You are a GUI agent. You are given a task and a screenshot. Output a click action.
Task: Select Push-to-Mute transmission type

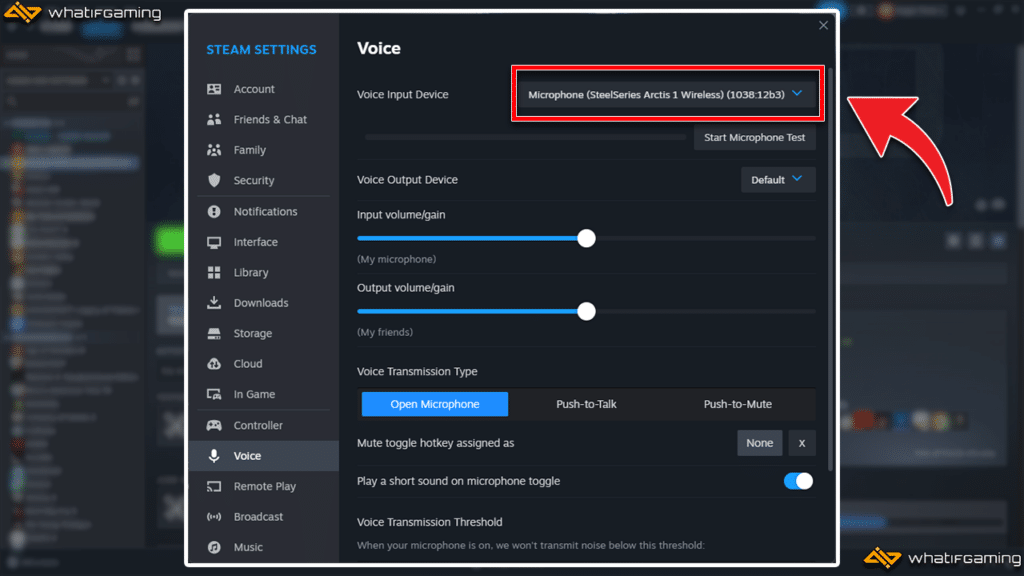737,404
